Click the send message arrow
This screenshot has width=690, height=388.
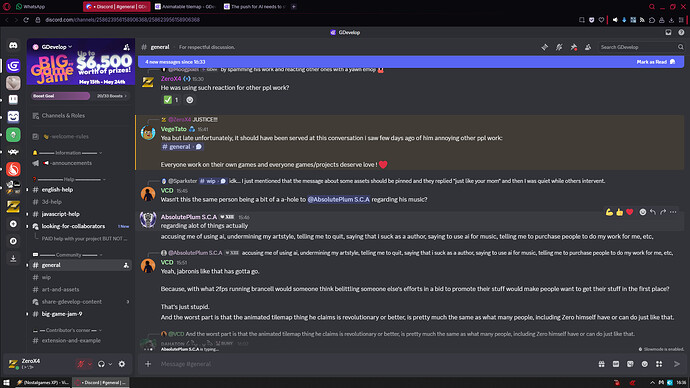(677, 364)
